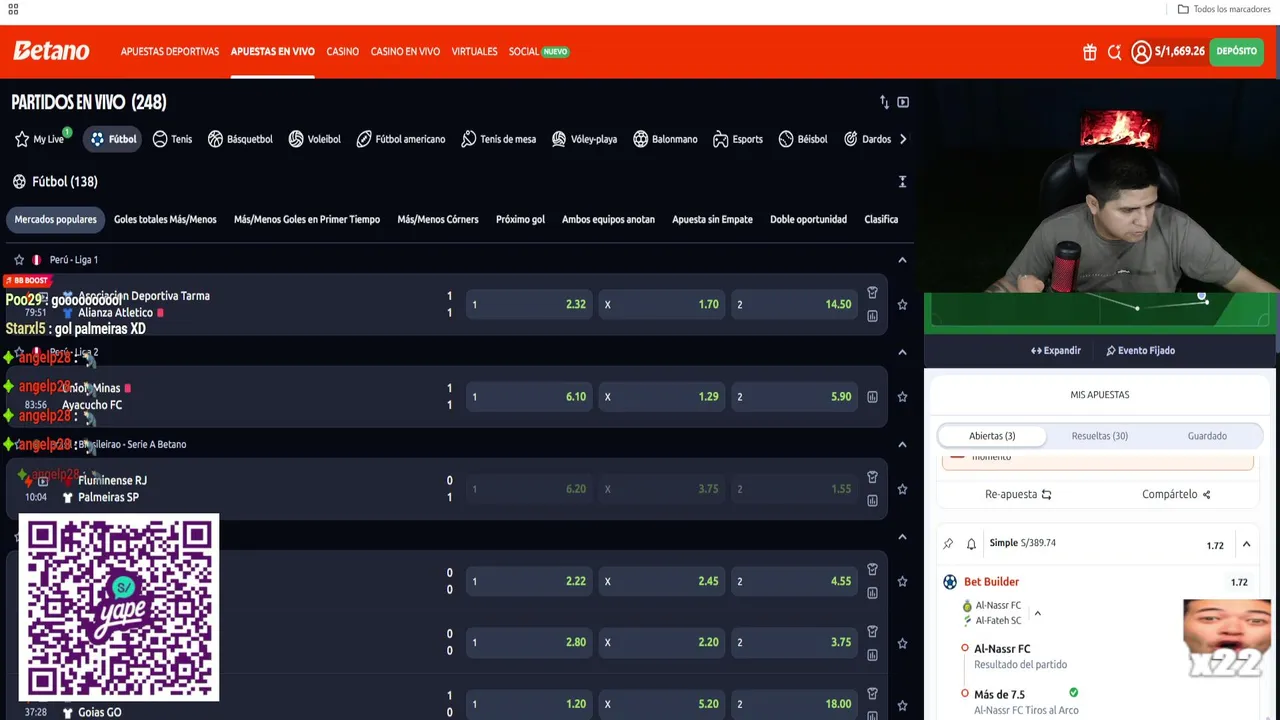Collapse the Al-Nassr FC vs Al-Fateh SC selections
Image resolution: width=1280 pixels, height=720 pixels.
1037,613
